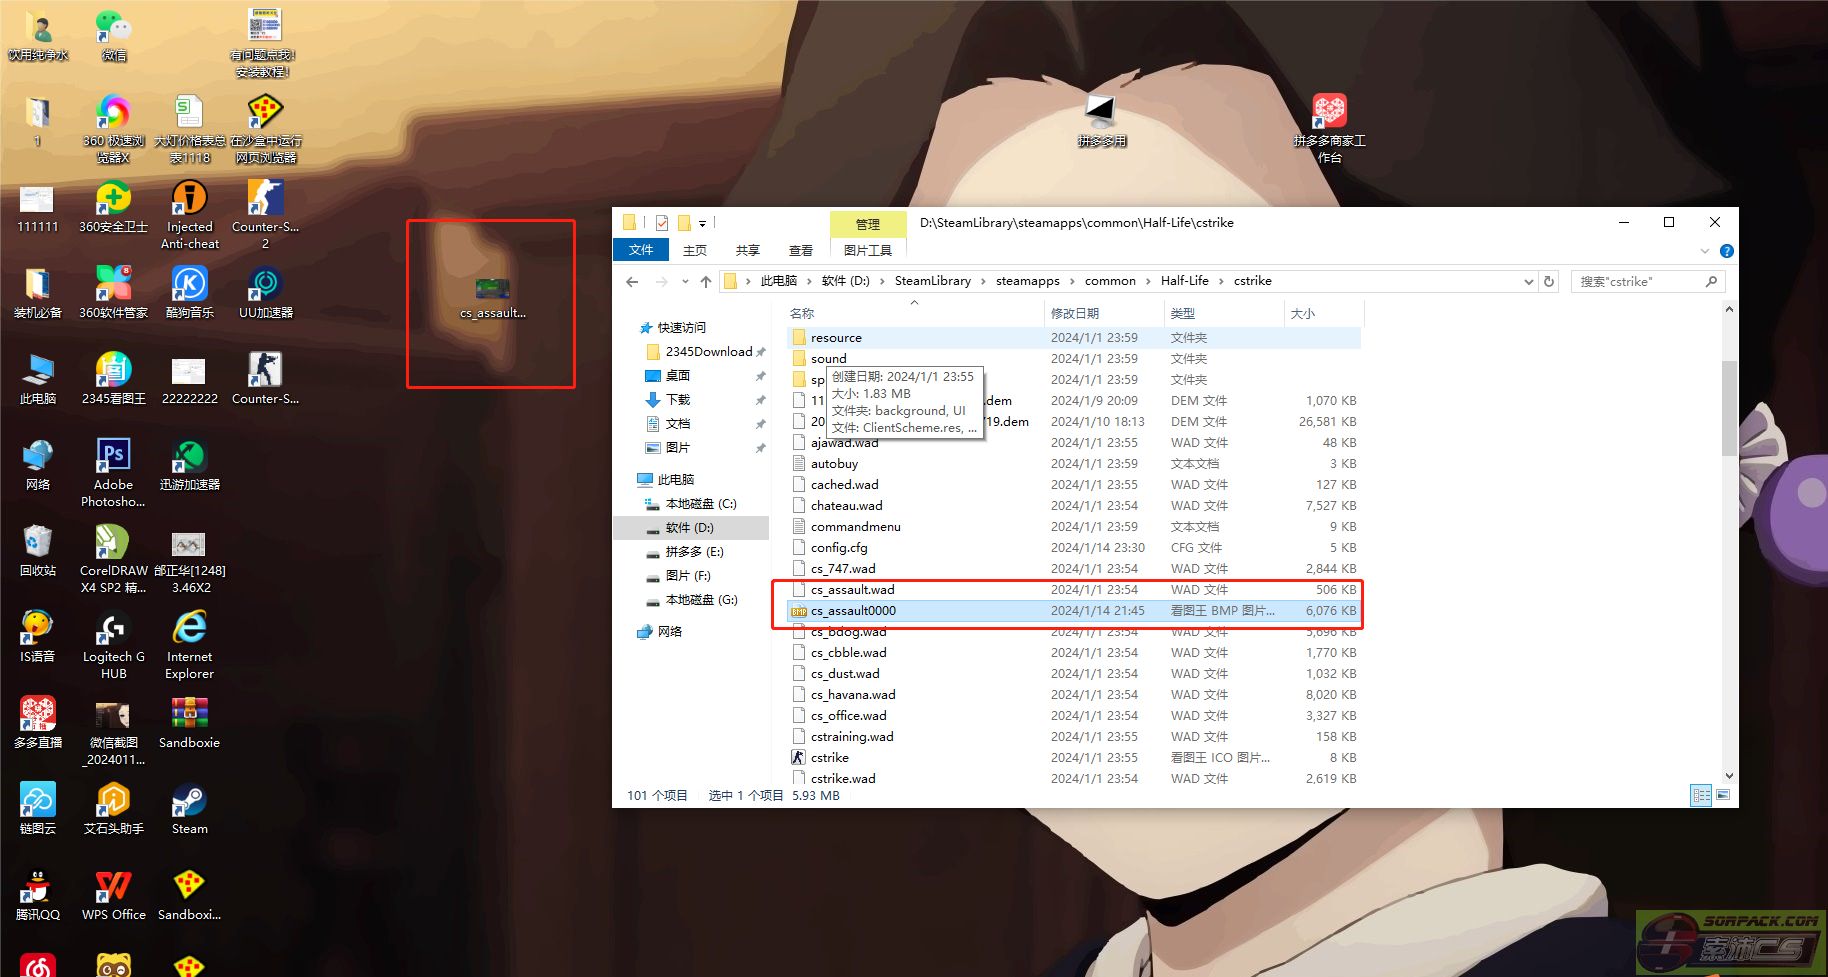Open the address bar history dropdown
This screenshot has height=977, width=1828.
[1528, 281]
